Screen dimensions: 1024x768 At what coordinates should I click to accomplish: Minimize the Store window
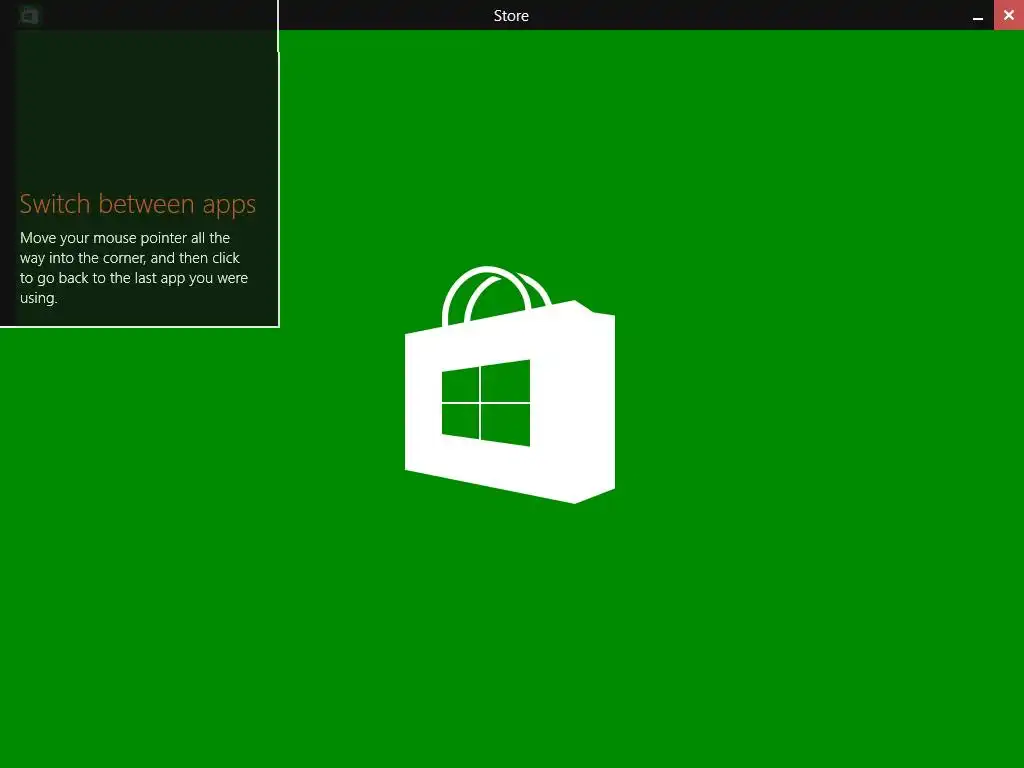978,16
